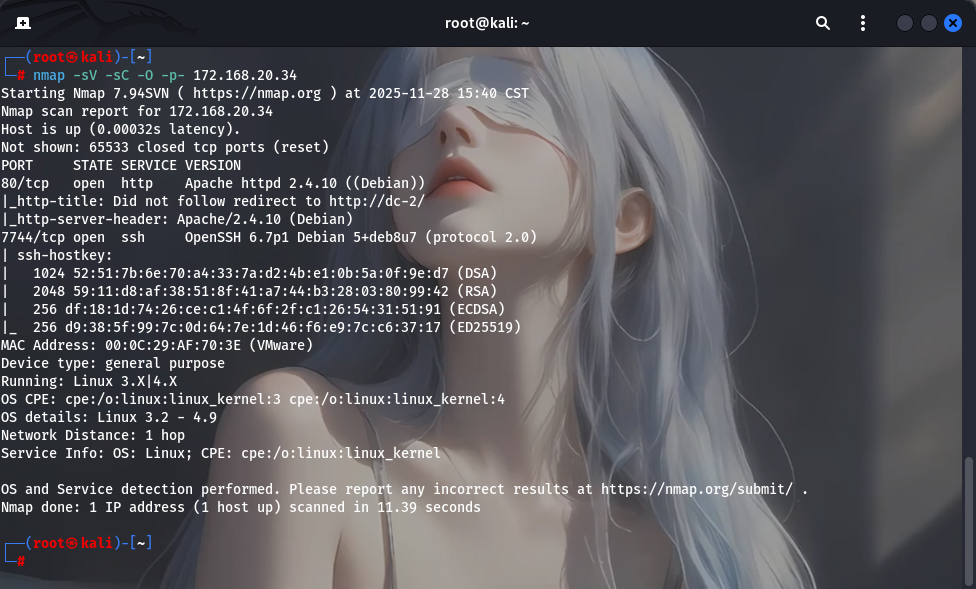This screenshot has width=976, height=589.
Task: Click 'Device type: general purpose' line
Action: coord(113,364)
